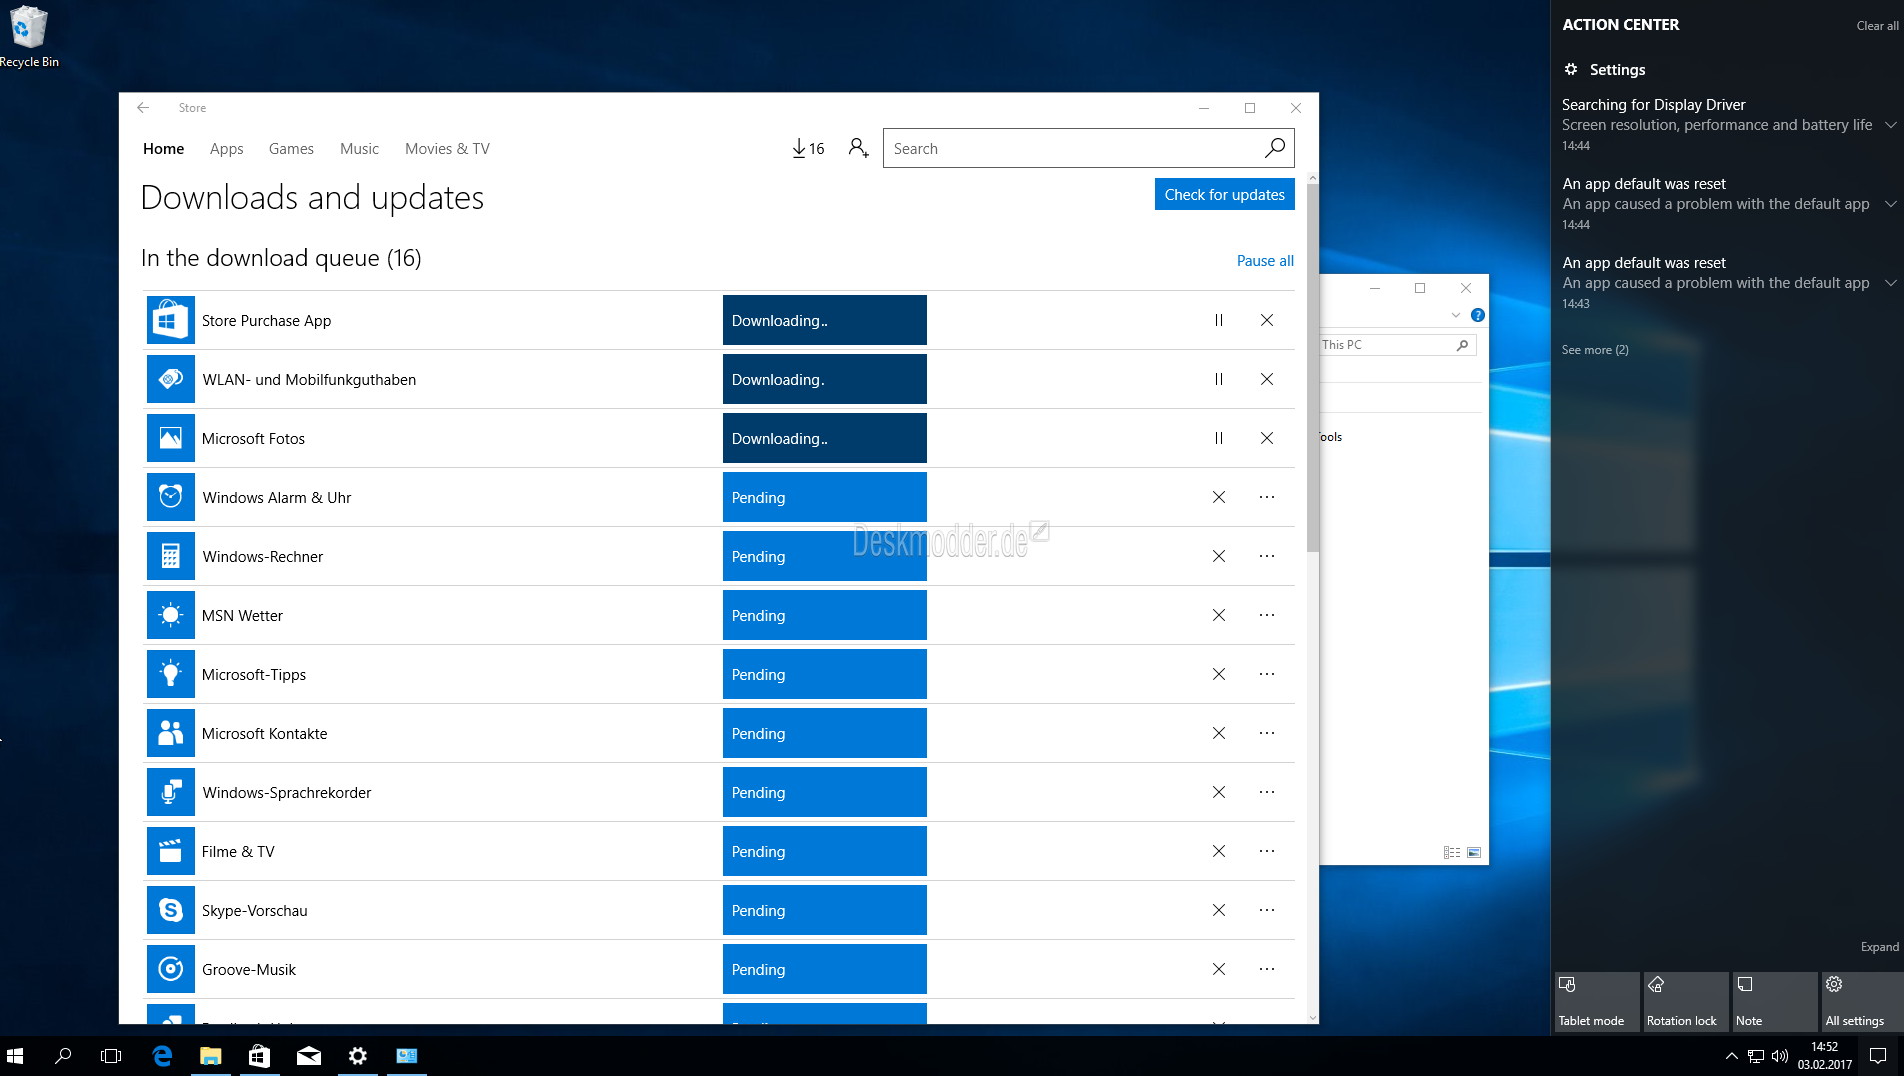Expand the 14:44 app default reset notification

pyautogui.click(x=1890, y=204)
